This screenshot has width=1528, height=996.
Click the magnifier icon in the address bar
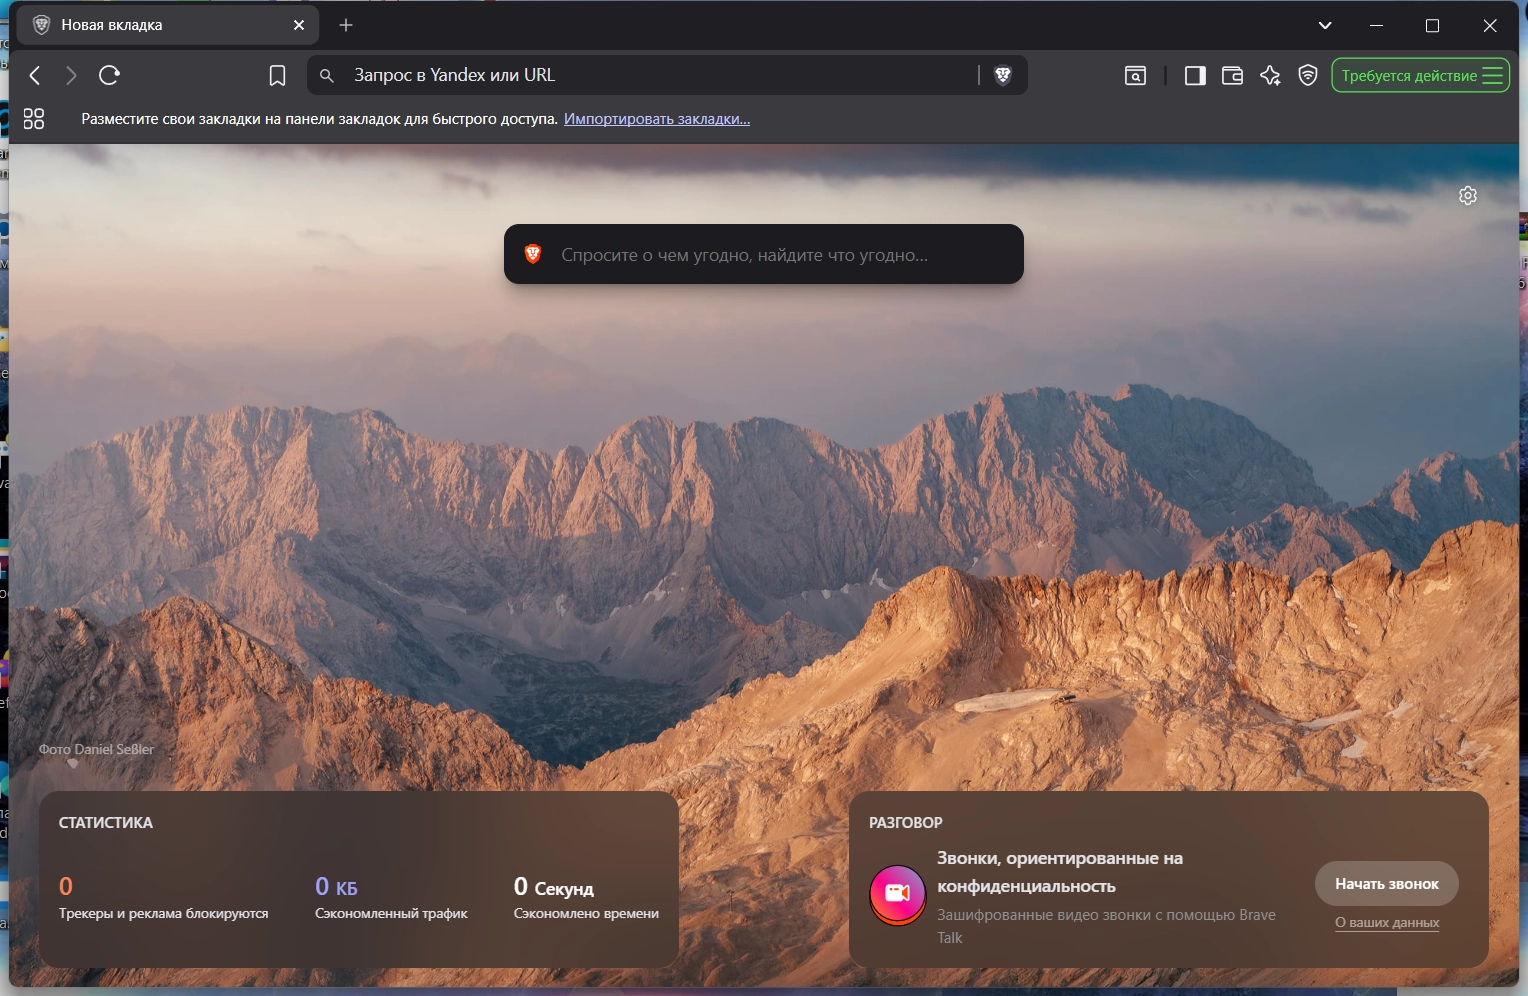coord(327,76)
